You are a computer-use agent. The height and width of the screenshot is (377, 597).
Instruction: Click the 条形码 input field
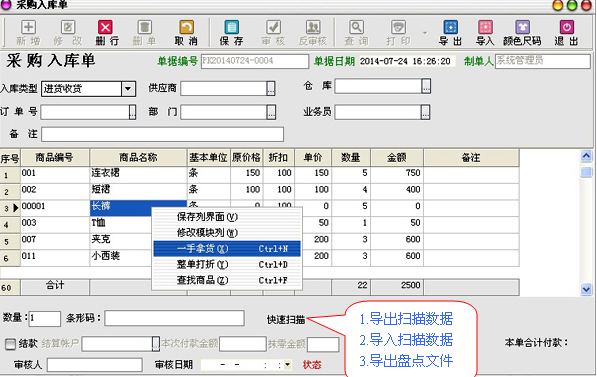coord(174,318)
